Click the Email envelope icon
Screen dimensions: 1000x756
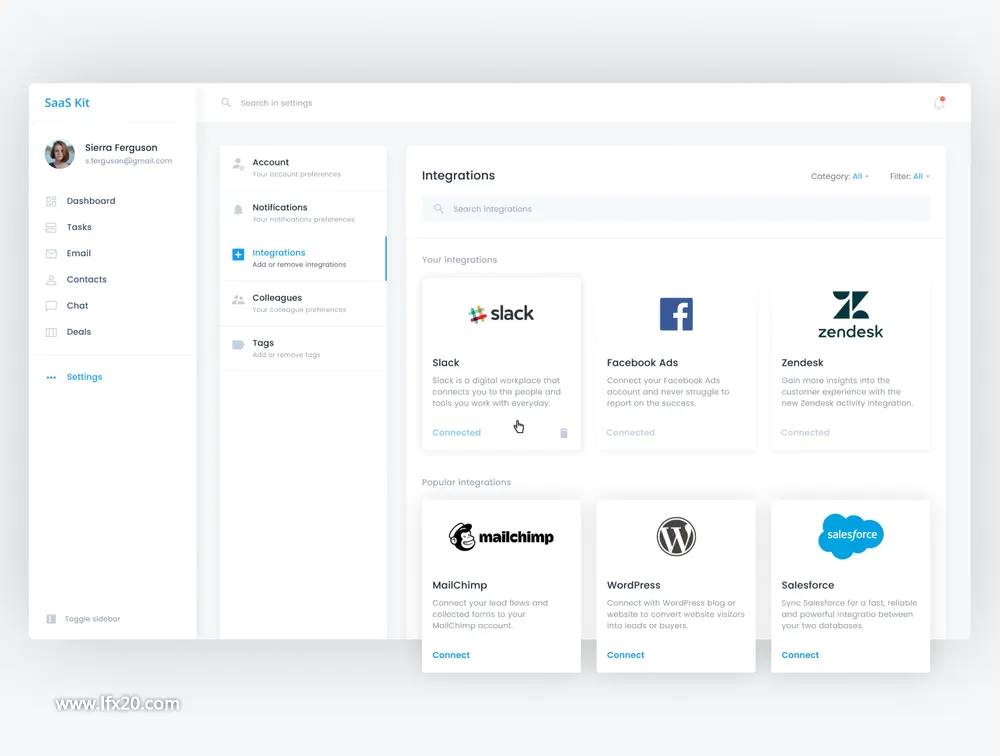tap(51, 254)
